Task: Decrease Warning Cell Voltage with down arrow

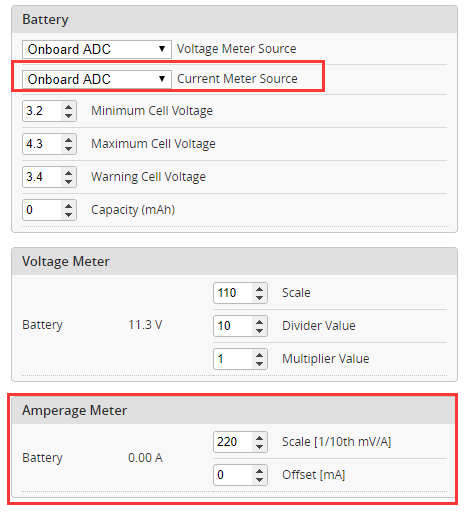Action: 69,182
